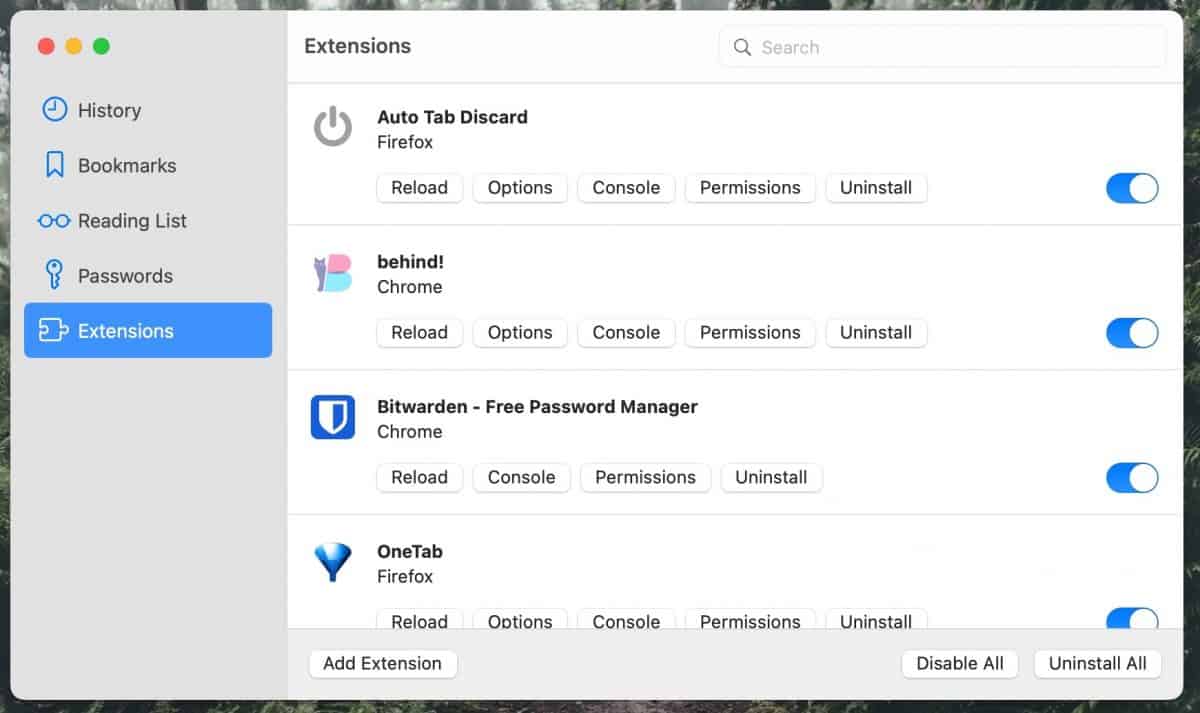
Task: Click the Bitwarden shield icon
Action: (332, 417)
